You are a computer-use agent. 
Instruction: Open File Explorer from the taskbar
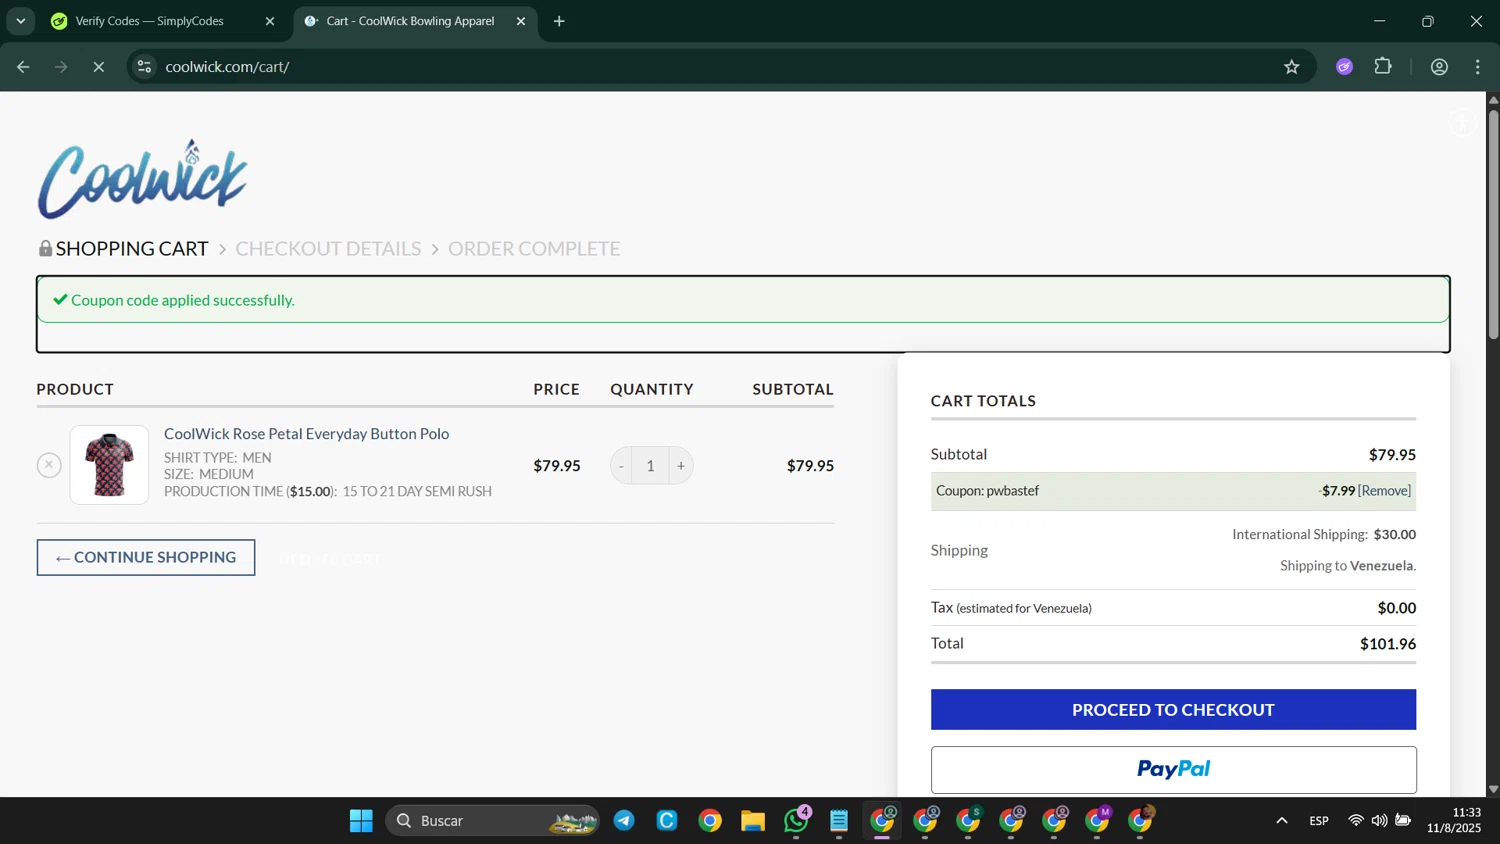(x=753, y=821)
